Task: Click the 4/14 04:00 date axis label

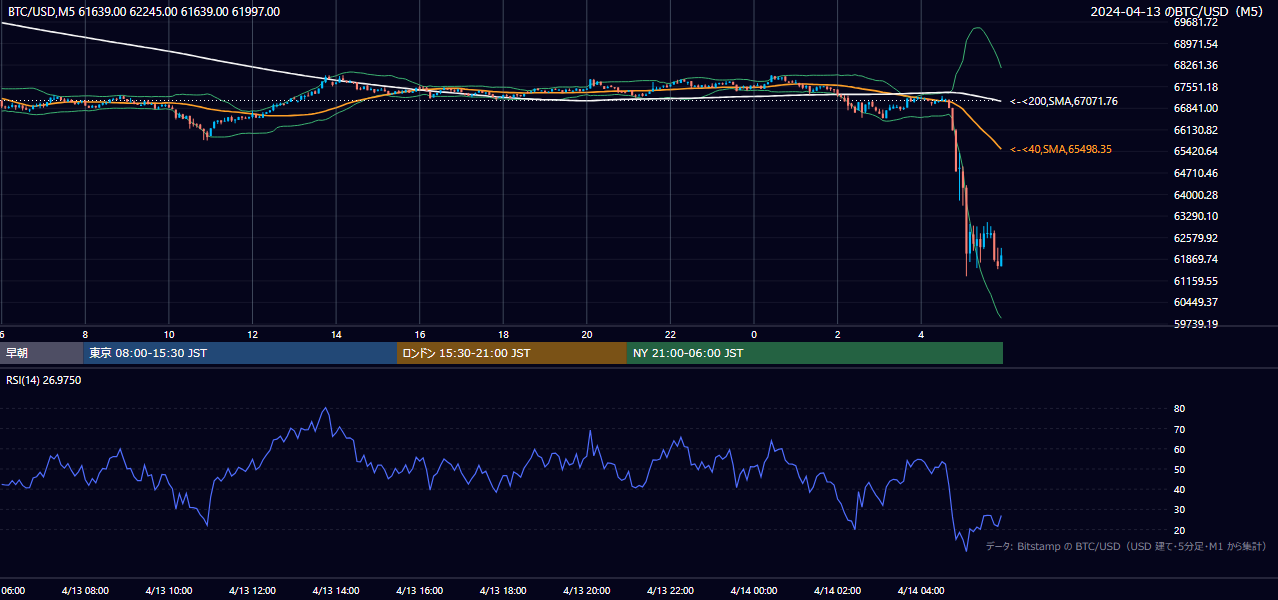Action: coord(921,591)
